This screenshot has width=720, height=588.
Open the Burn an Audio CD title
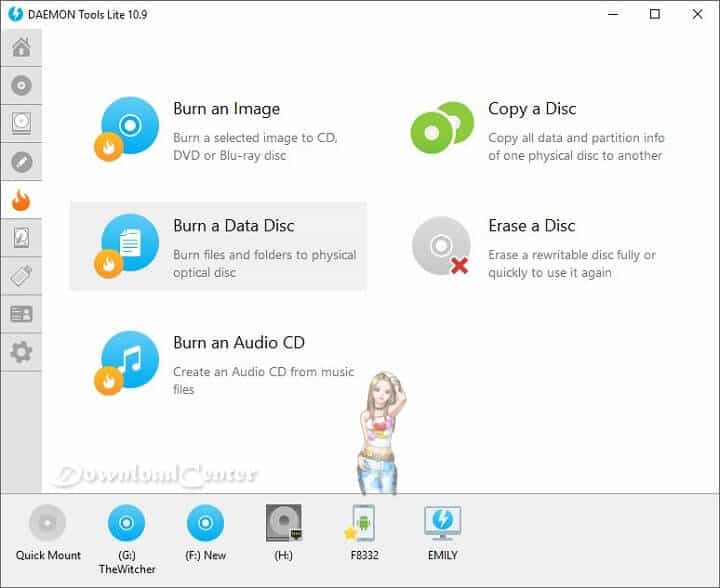(239, 343)
